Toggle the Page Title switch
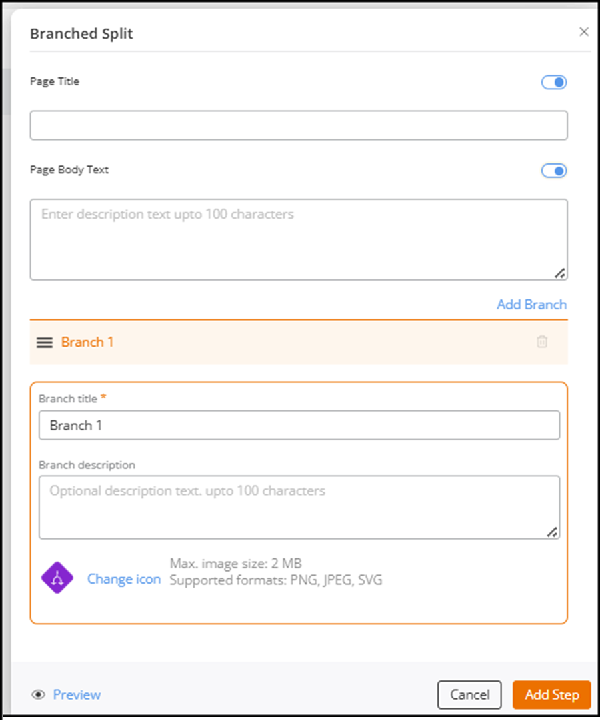This screenshot has height=720, width=601. click(554, 82)
